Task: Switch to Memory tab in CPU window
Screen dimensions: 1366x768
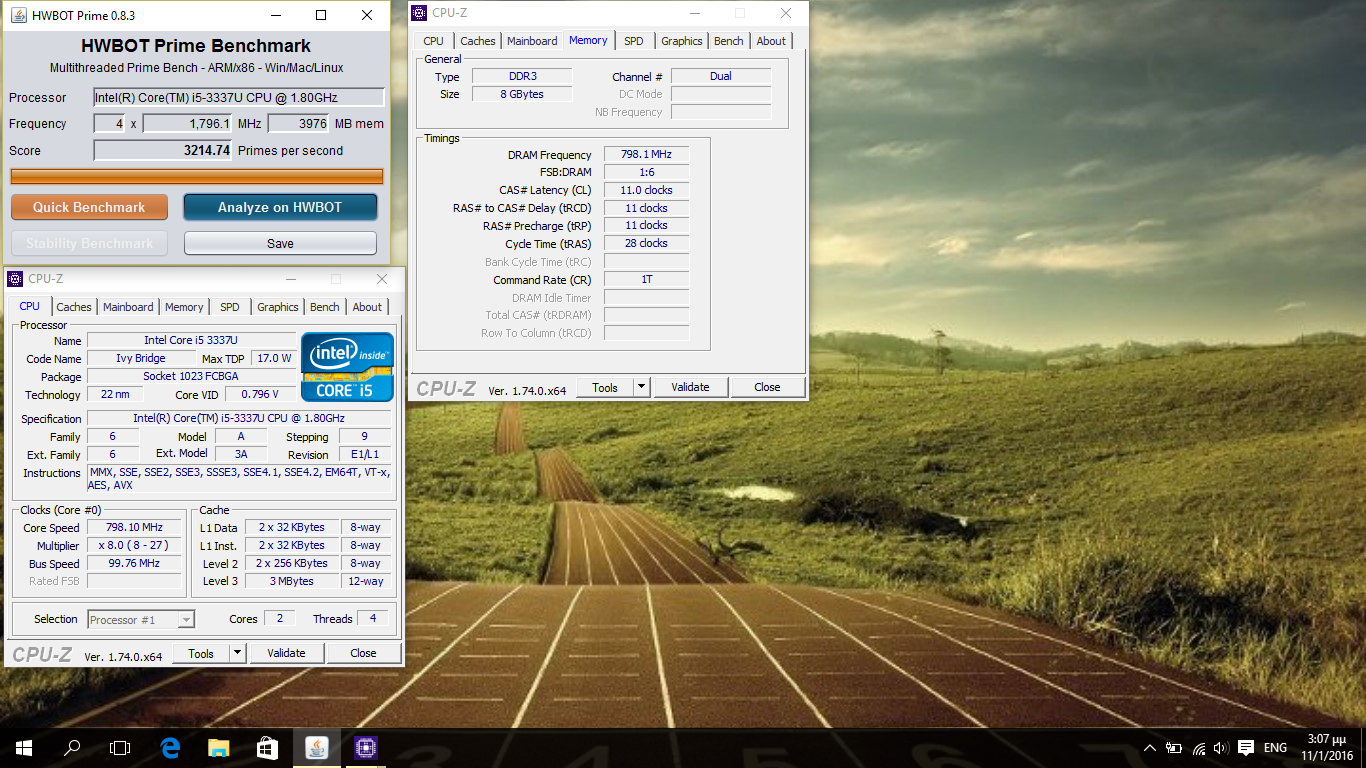Action: [x=184, y=307]
